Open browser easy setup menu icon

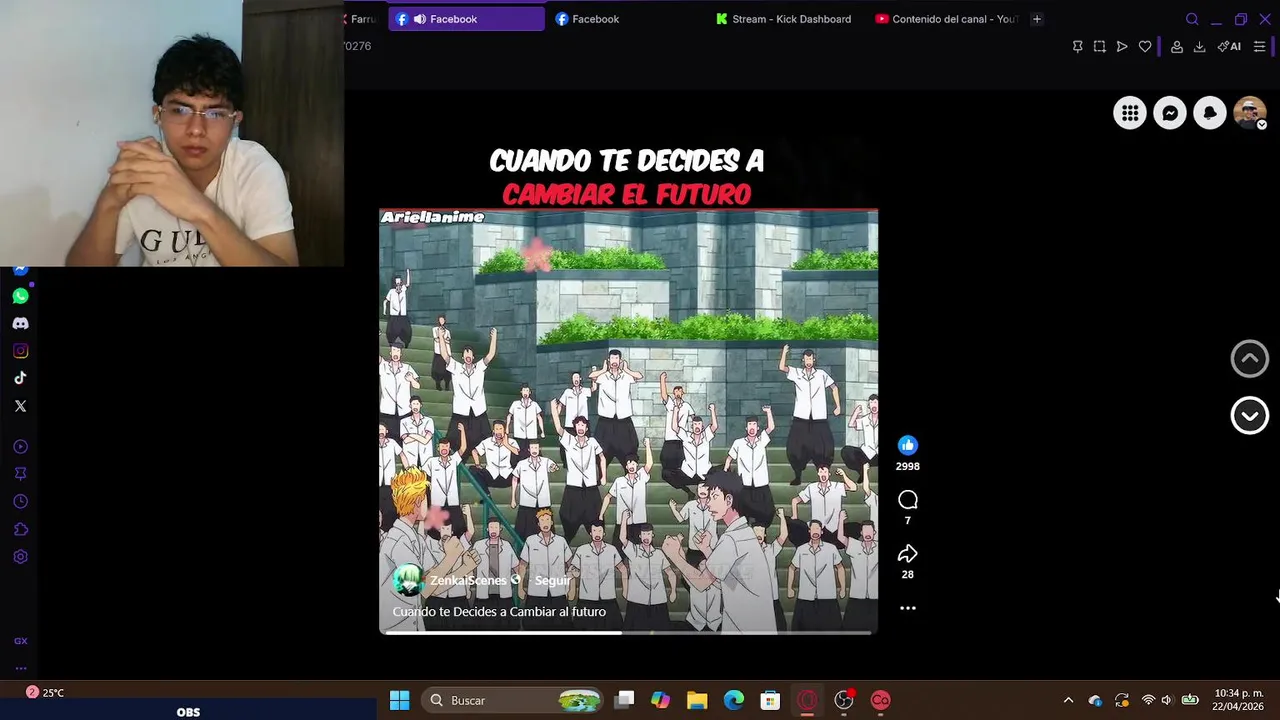pyautogui.click(x=1259, y=46)
